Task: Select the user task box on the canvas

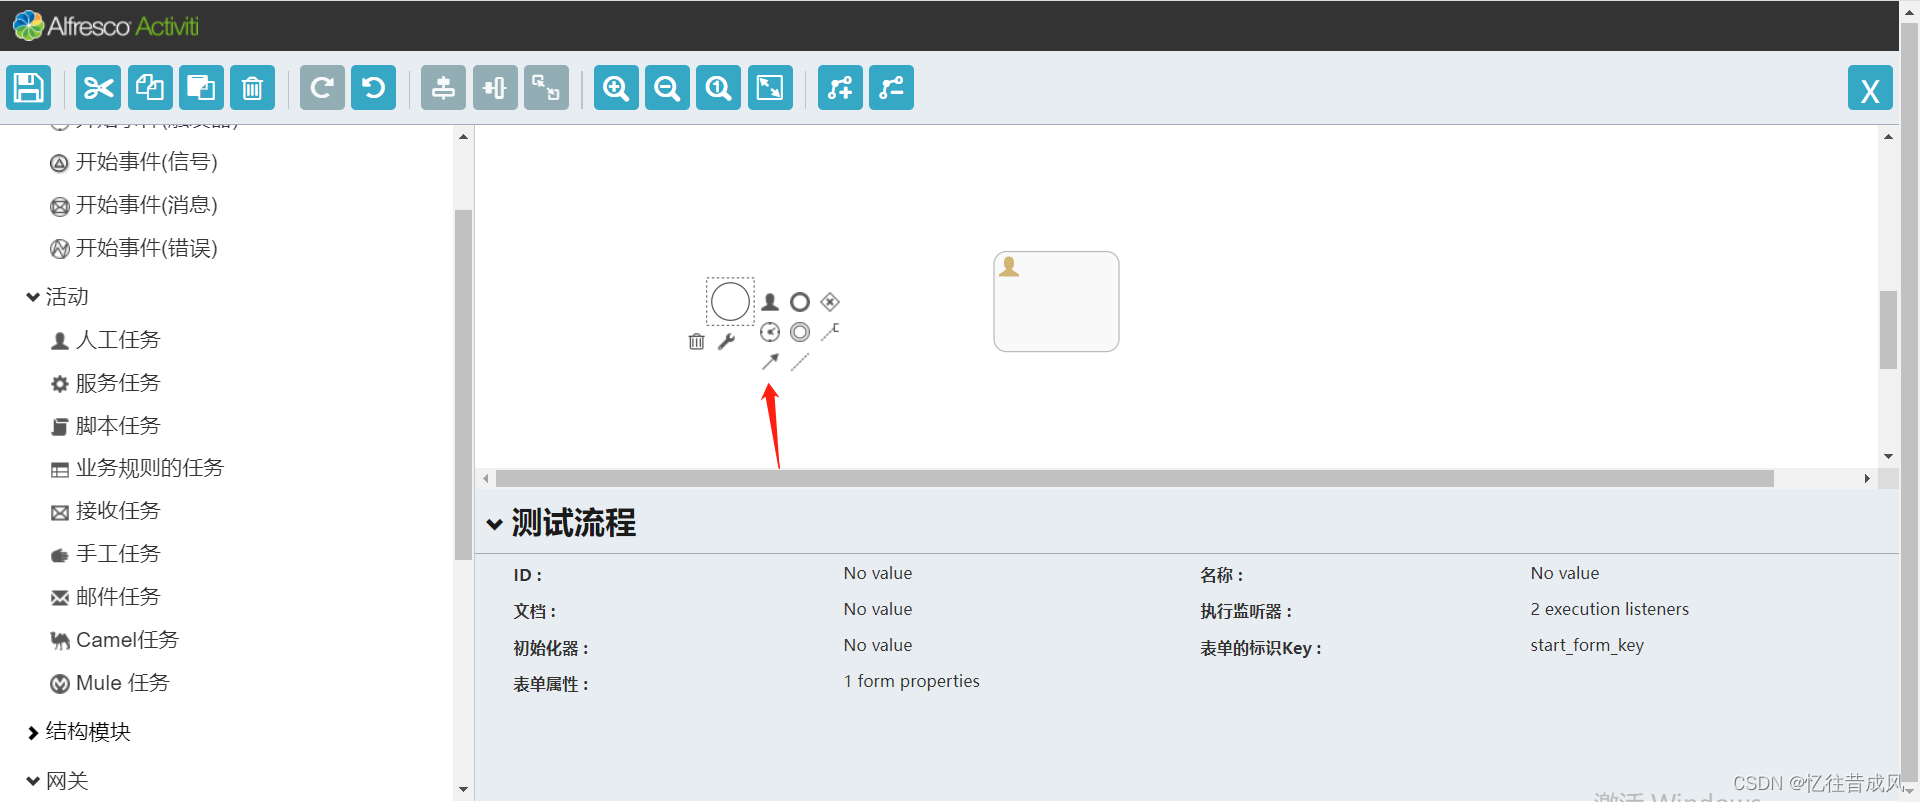Action: [1056, 301]
